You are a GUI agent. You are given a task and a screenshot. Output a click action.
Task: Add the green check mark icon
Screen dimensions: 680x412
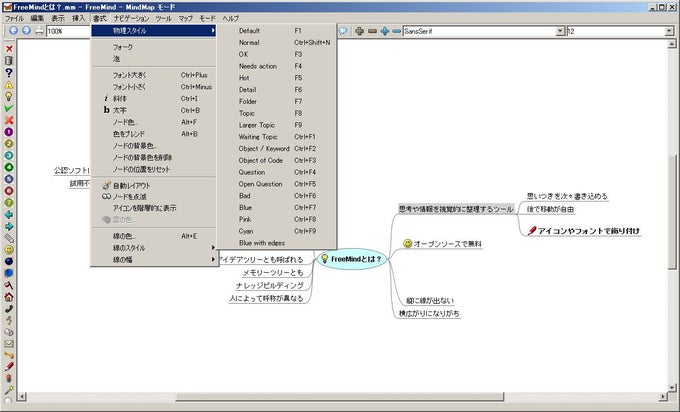click(9, 108)
